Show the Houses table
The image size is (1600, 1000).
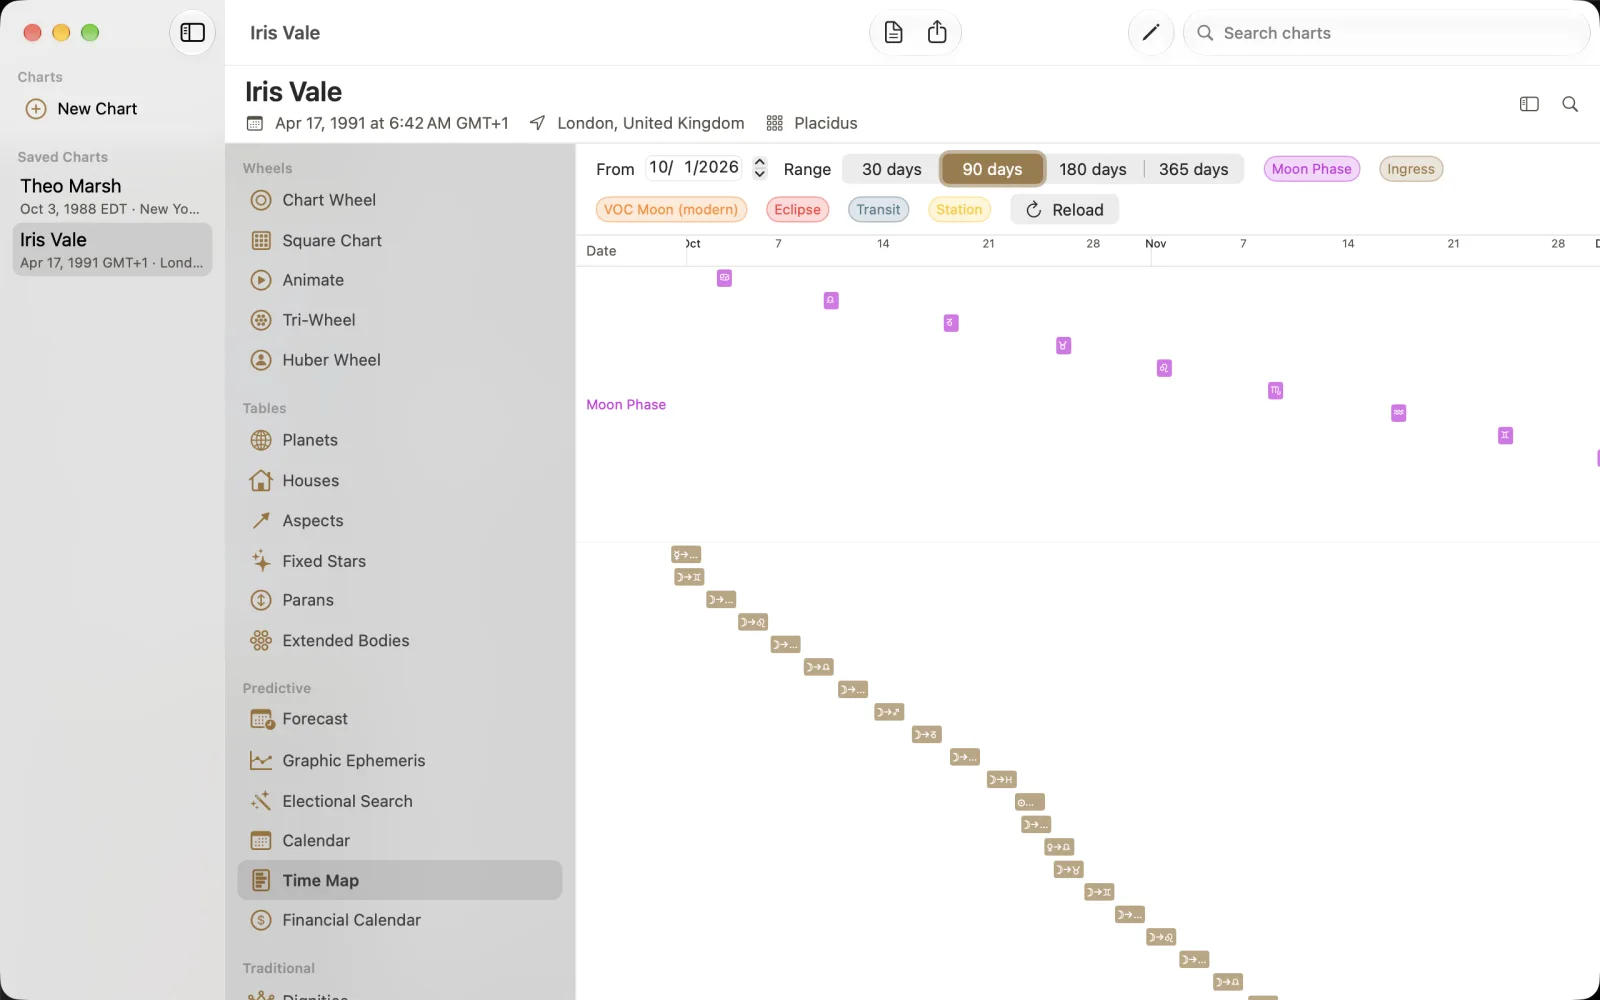point(400,481)
